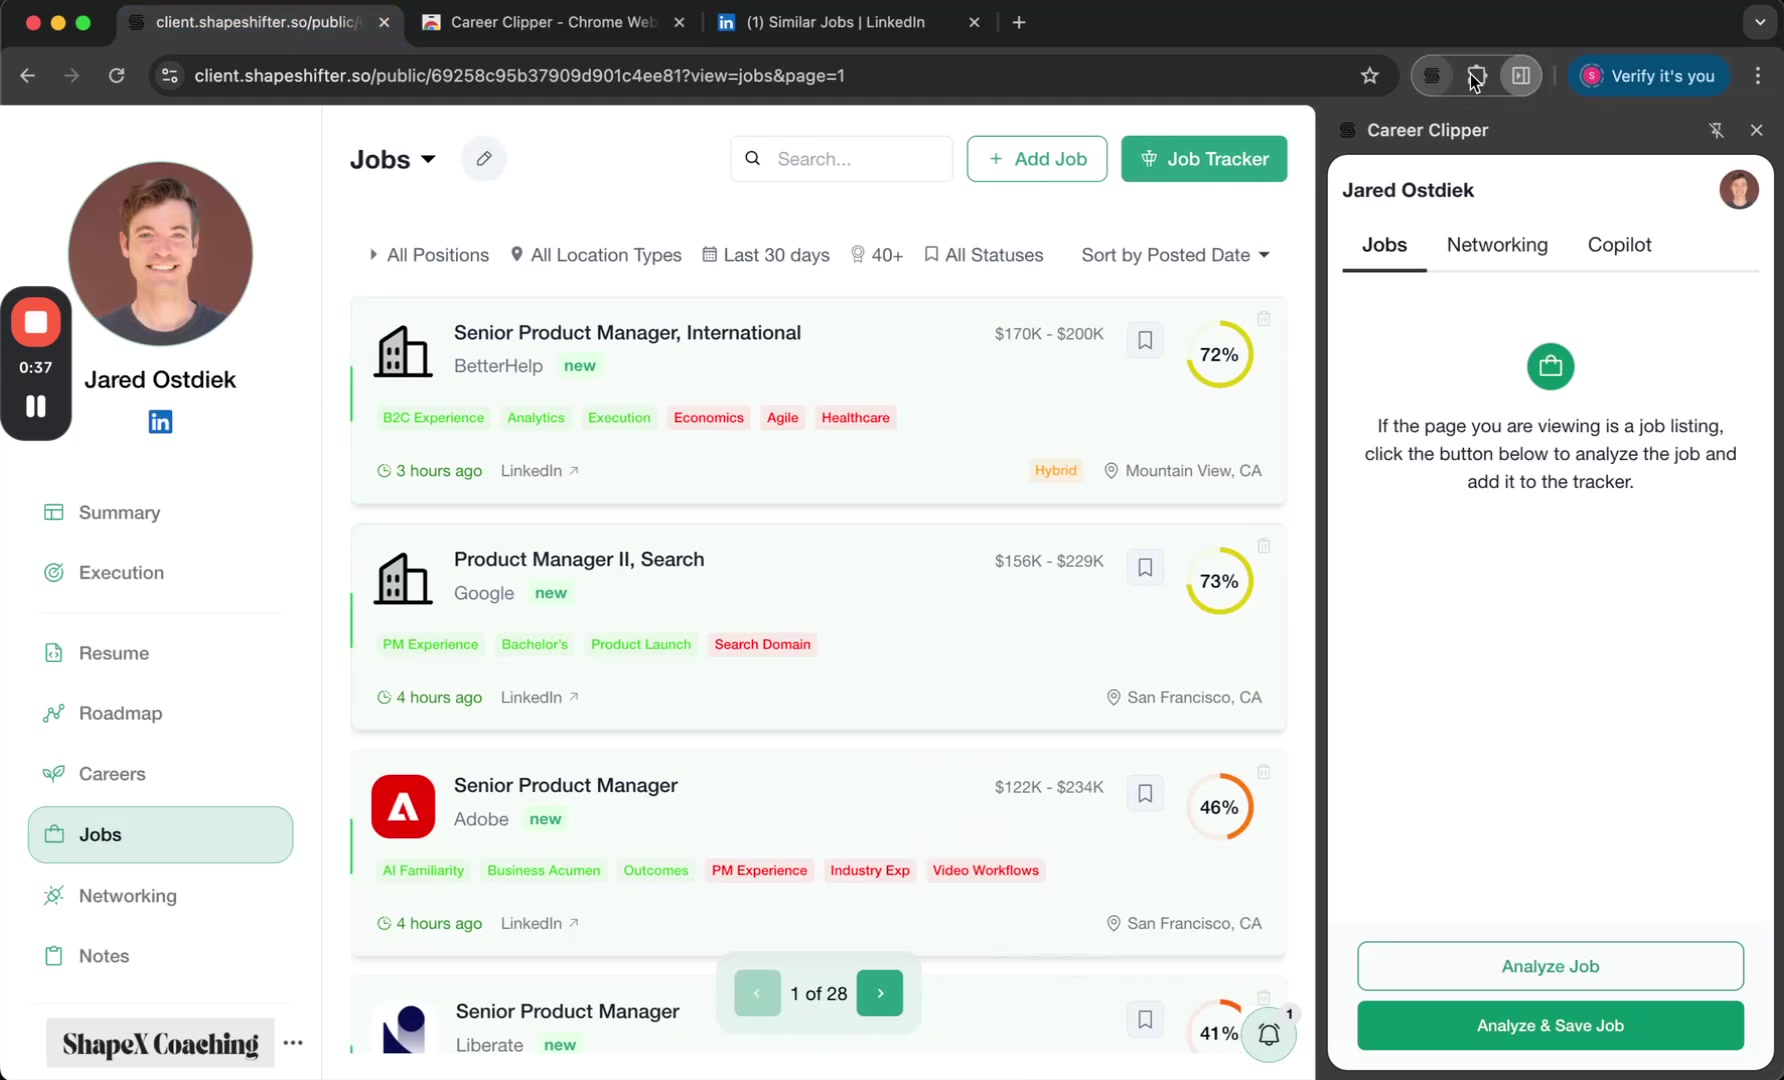Delete the BetterHelp job with trash icon
Screen dimensions: 1784x1080
pyautogui.click(x=1264, y=319)
